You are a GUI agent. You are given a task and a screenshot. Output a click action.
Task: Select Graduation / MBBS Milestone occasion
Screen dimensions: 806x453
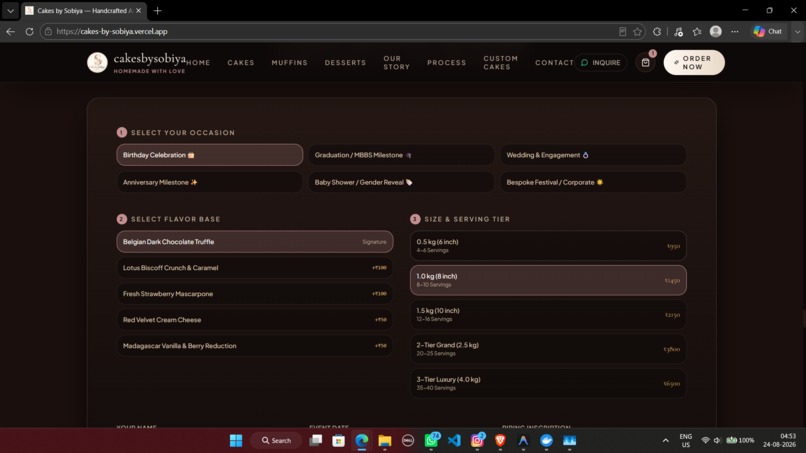(401, 155)
